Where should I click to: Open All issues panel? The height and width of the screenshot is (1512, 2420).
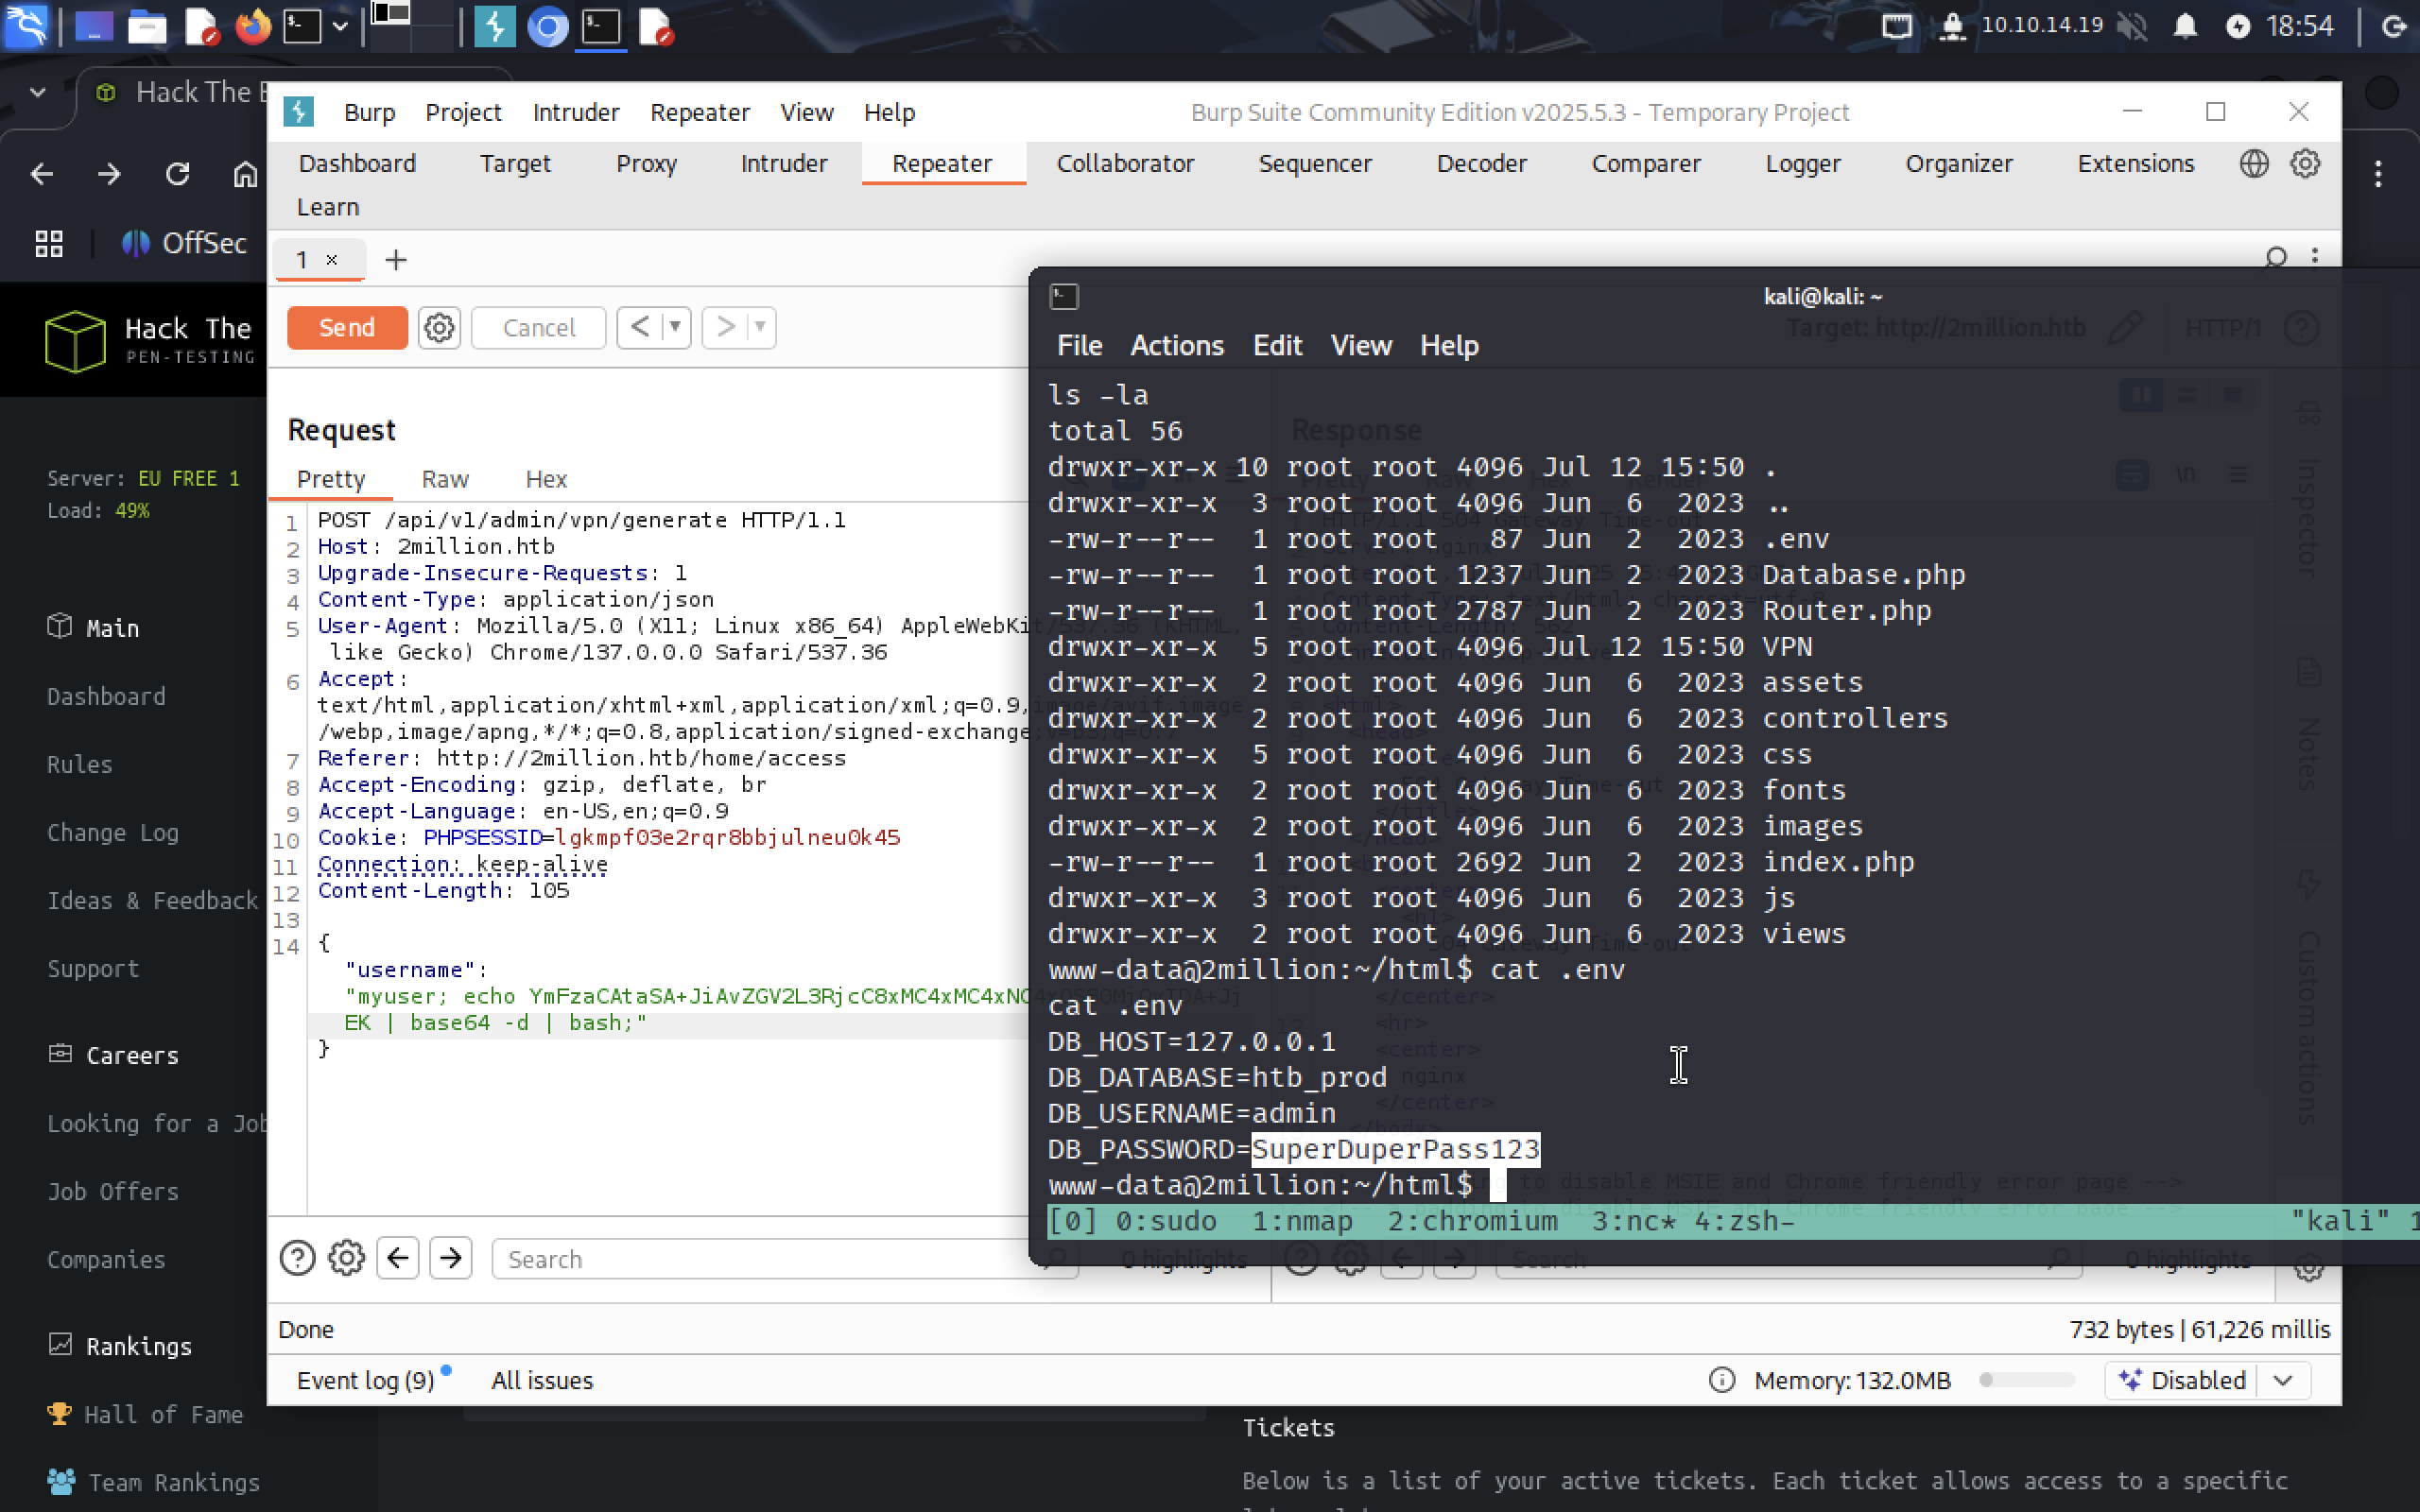tap(542, 1380)
